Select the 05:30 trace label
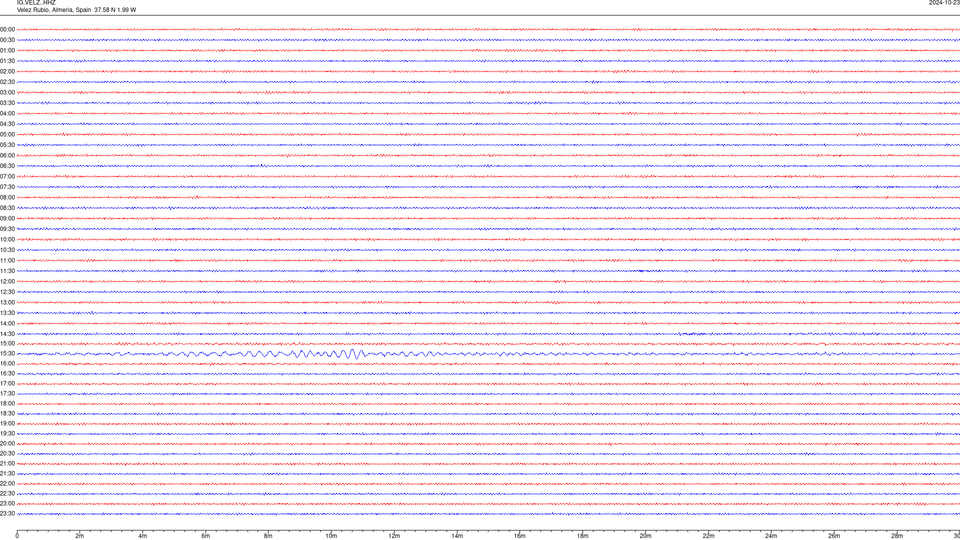 7,145
